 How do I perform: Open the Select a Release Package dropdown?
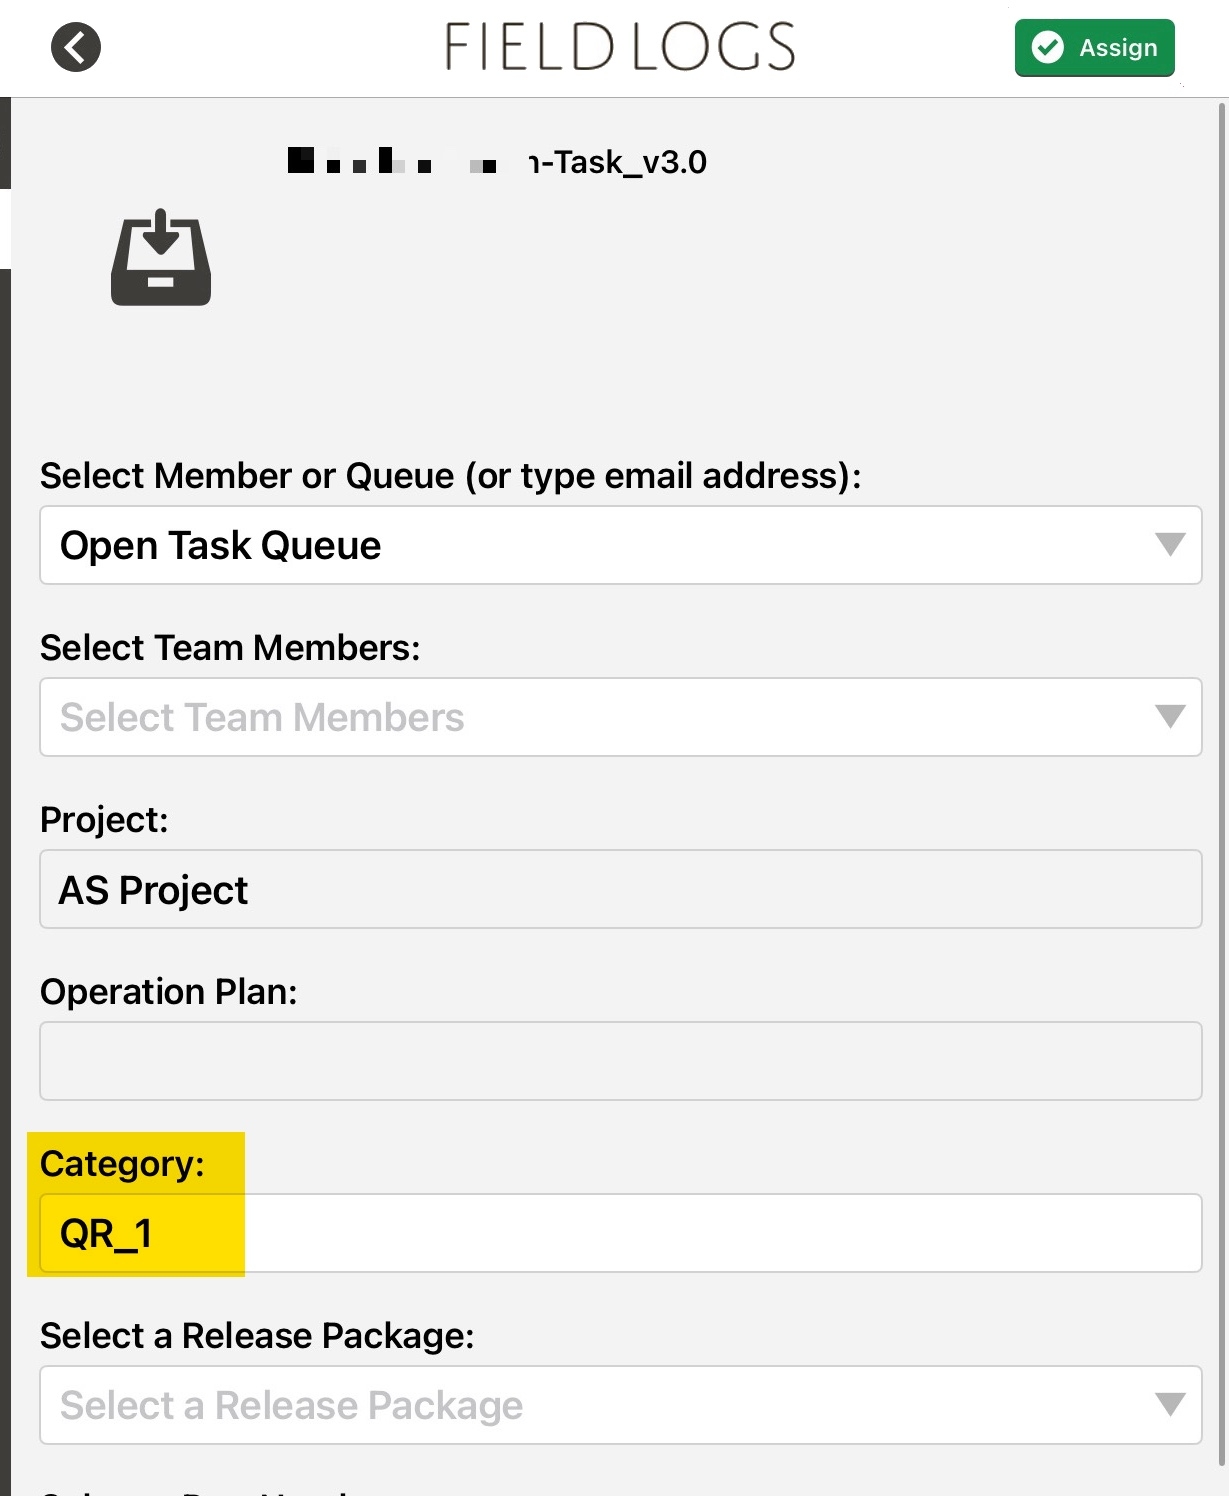600,1405
